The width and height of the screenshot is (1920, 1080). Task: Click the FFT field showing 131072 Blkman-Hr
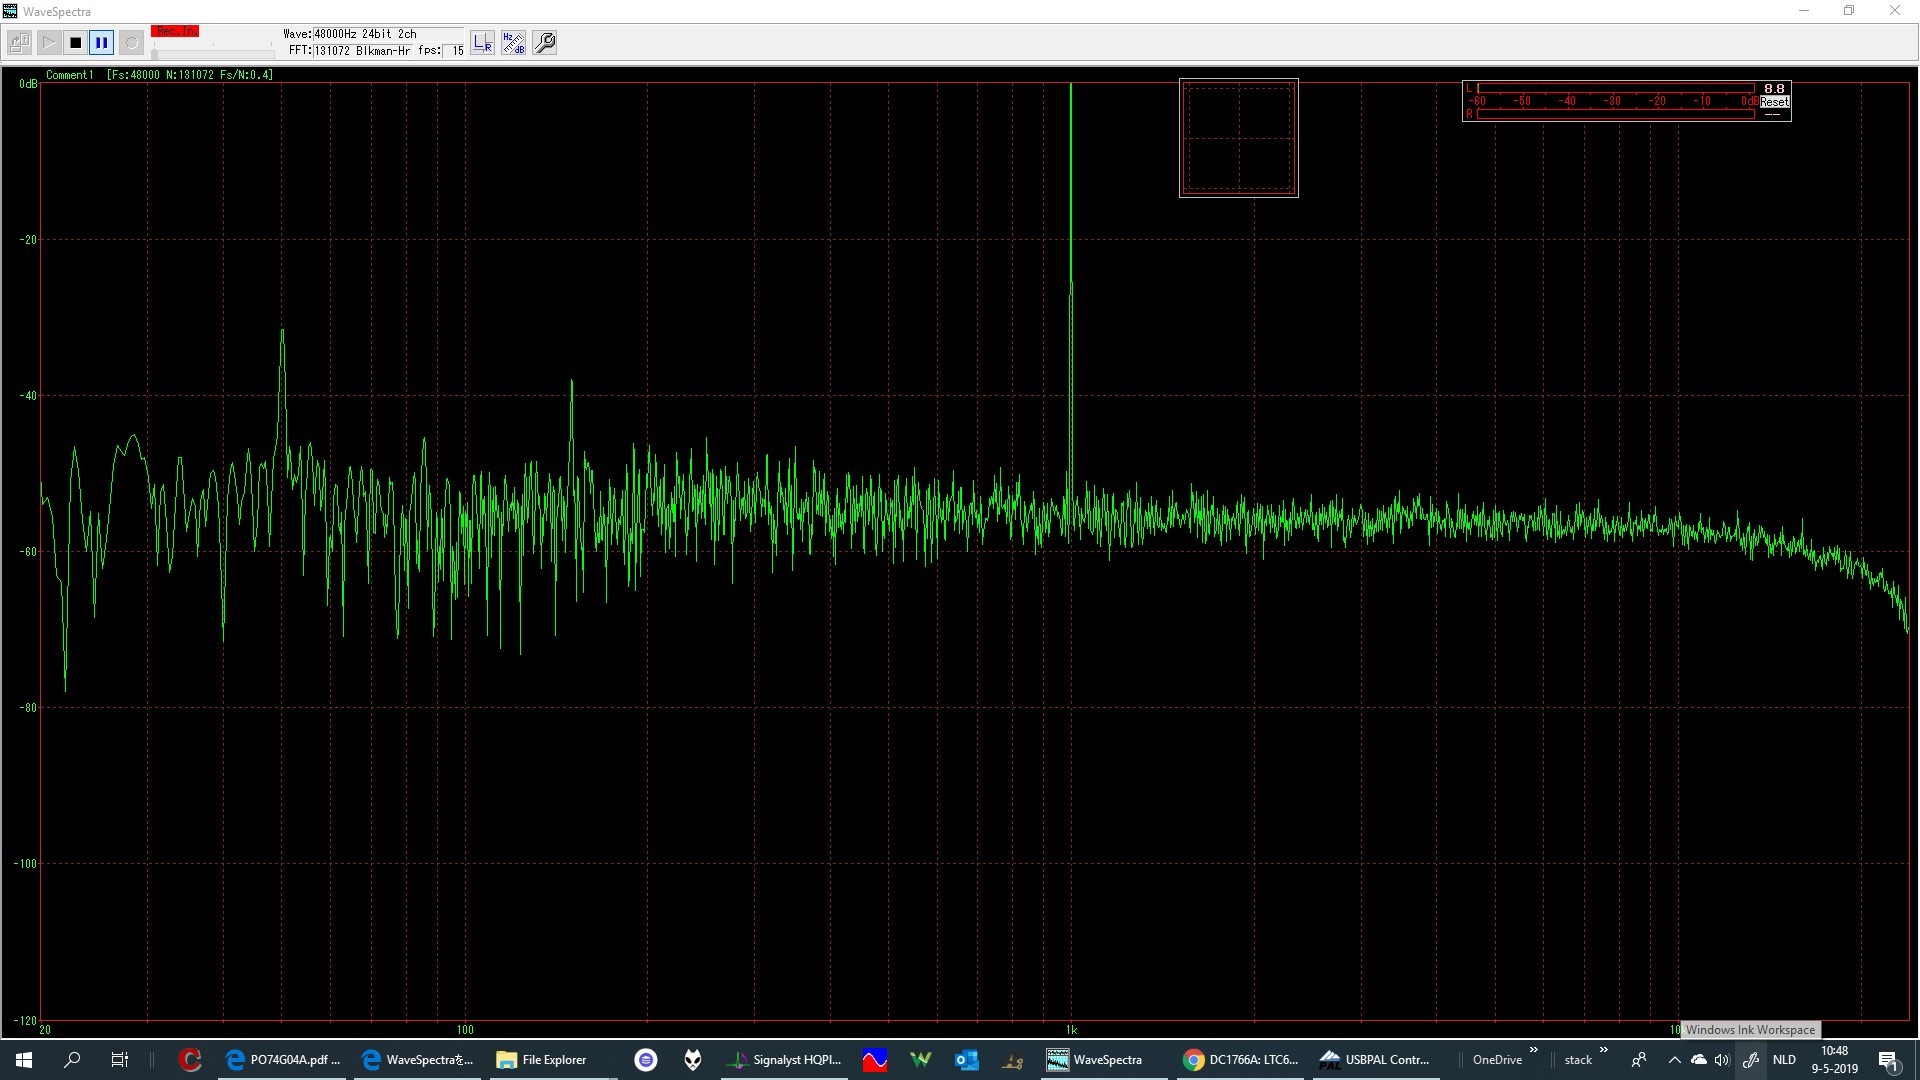363,51
